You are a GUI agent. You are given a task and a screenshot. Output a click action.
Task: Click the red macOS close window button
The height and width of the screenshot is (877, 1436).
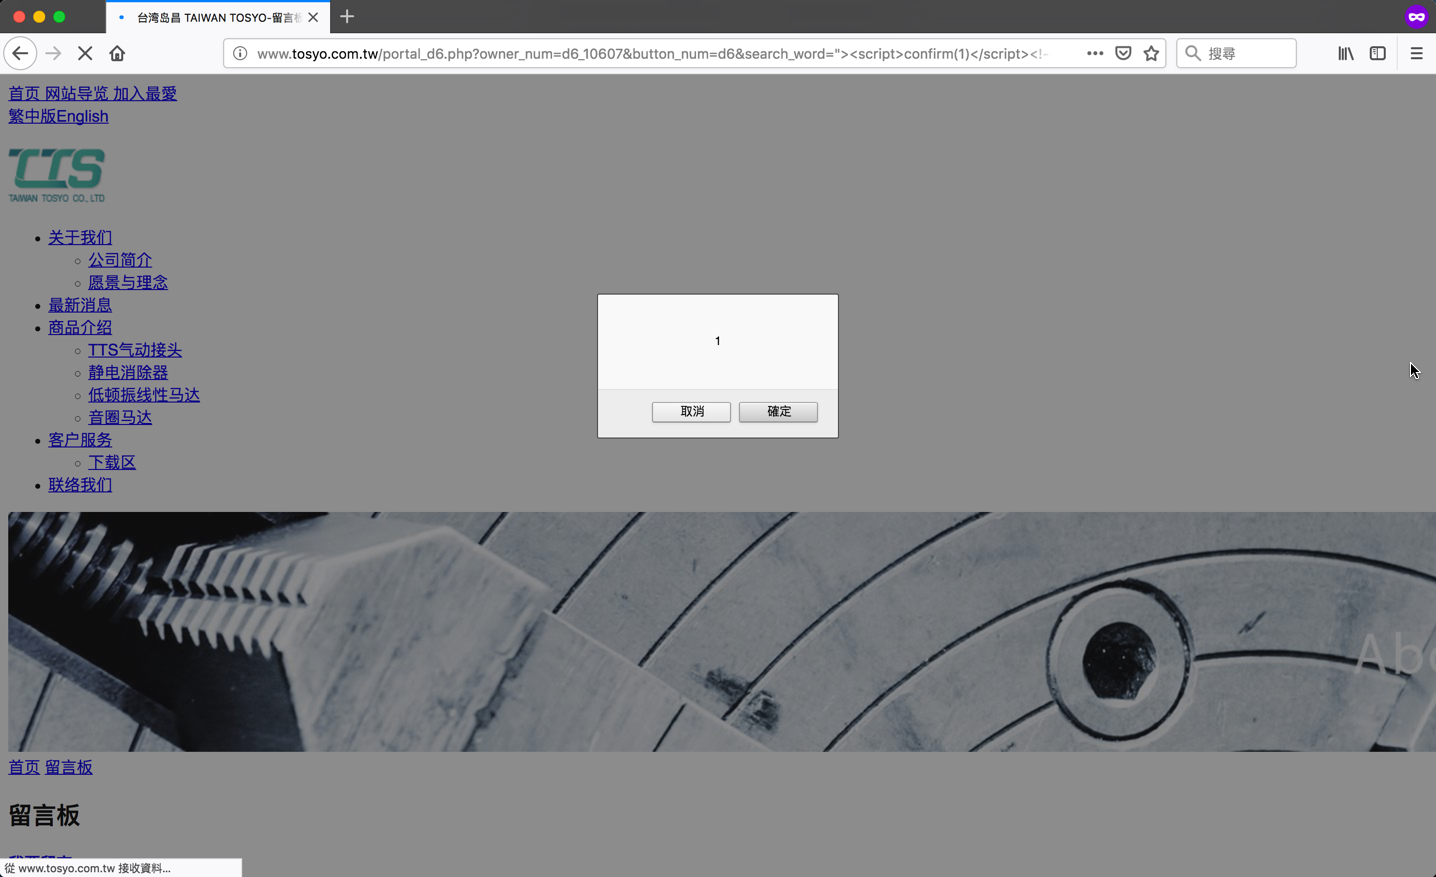(19, 17)
